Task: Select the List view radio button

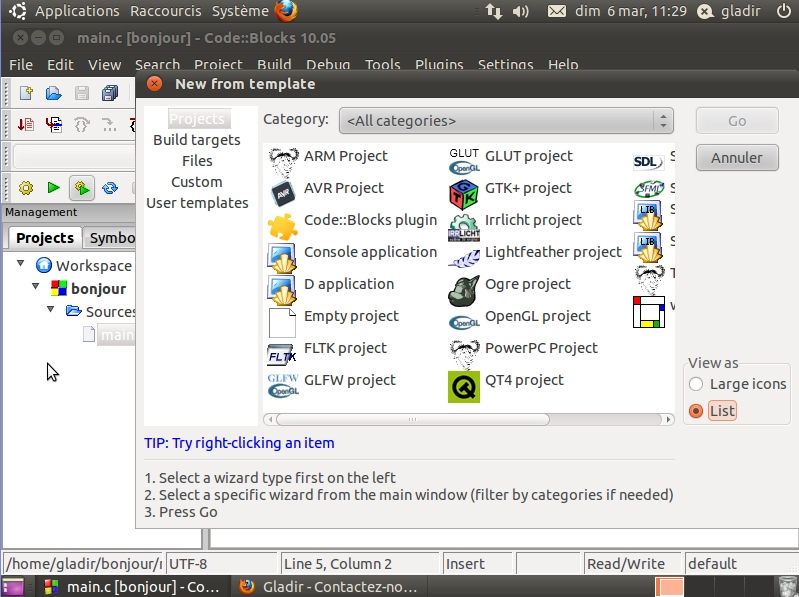Action: click(x=696, y=411)
